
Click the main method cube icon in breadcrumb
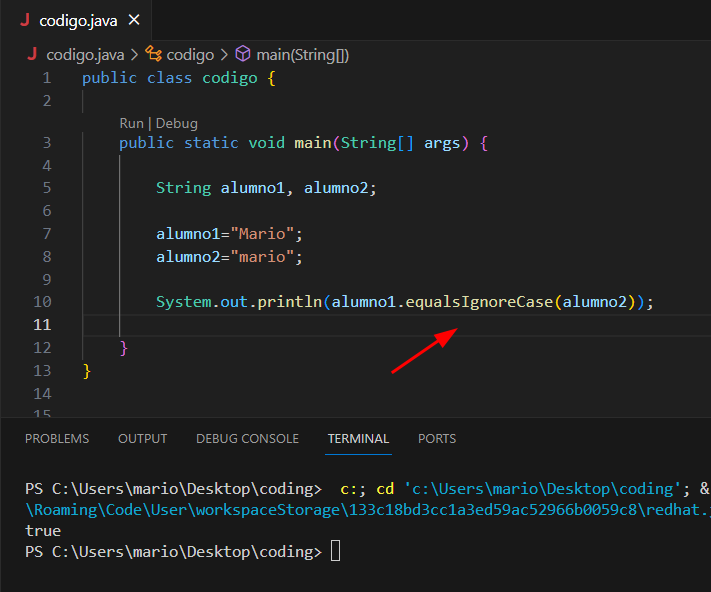click(243, 54)
